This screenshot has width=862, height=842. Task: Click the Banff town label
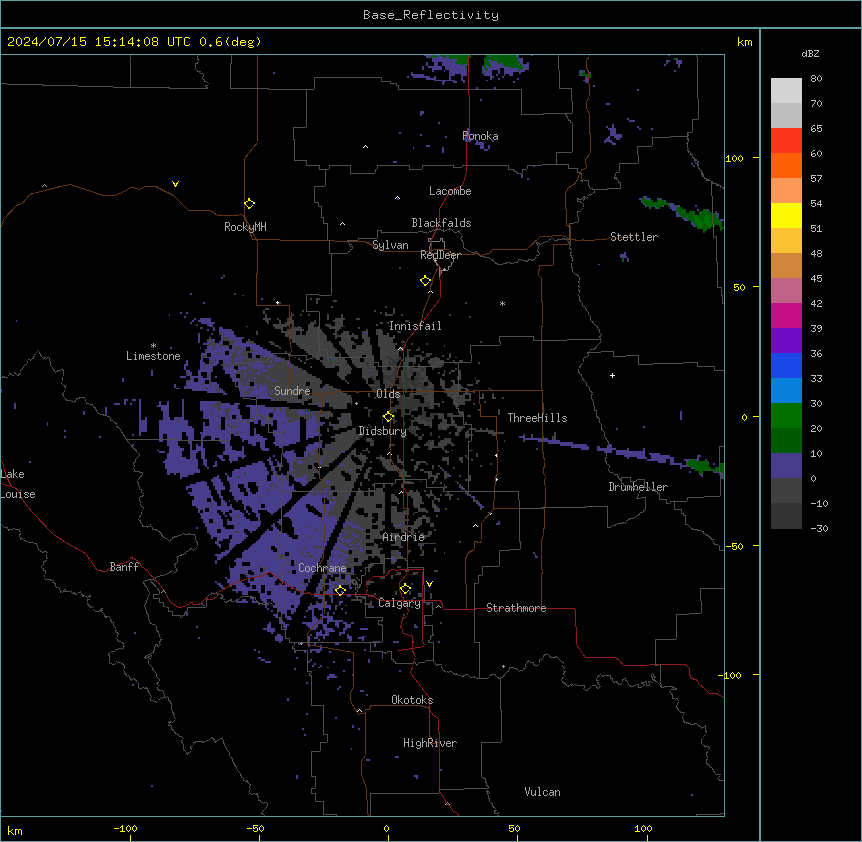coord(124,567)
